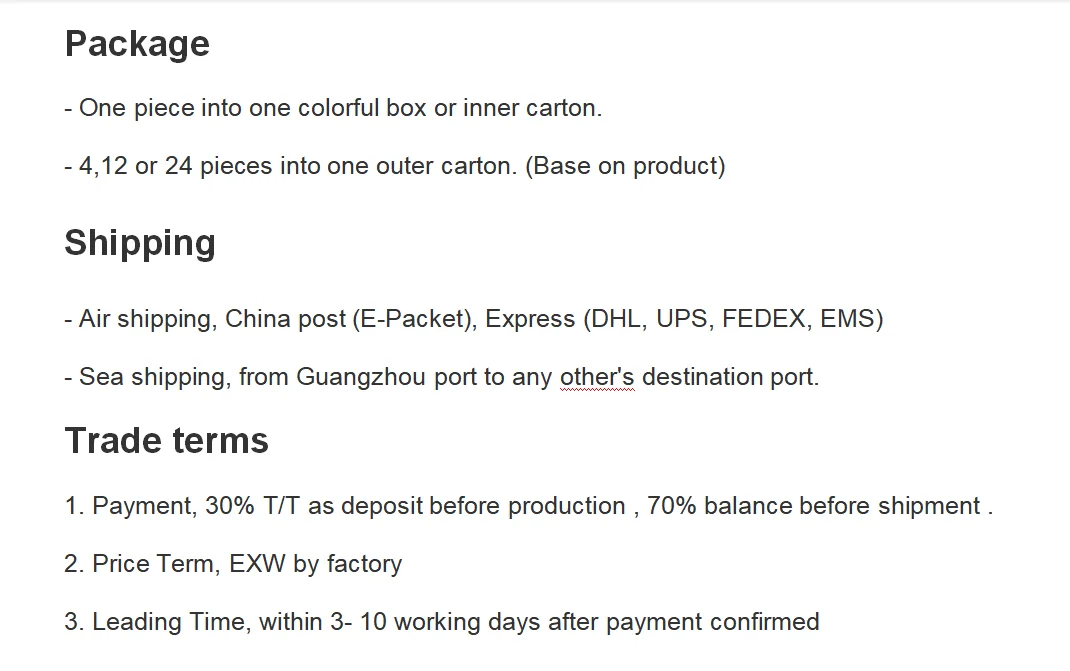The height and width of the screenshot is (671, 1070).
Task: Click the word "E-Packet"
Action: 411,320
